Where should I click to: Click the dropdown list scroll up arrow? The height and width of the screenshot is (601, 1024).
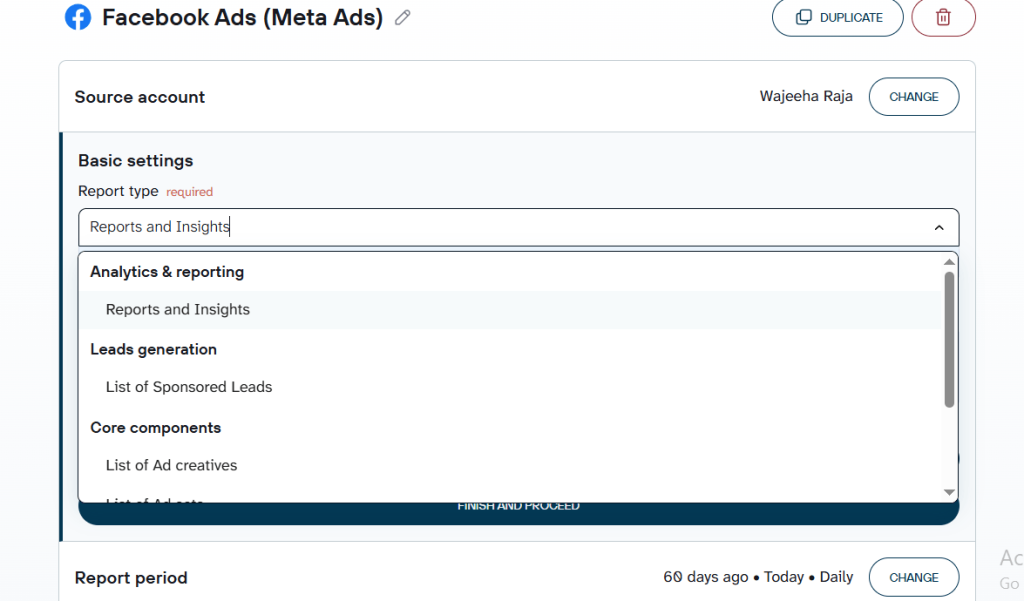(950, 262)
